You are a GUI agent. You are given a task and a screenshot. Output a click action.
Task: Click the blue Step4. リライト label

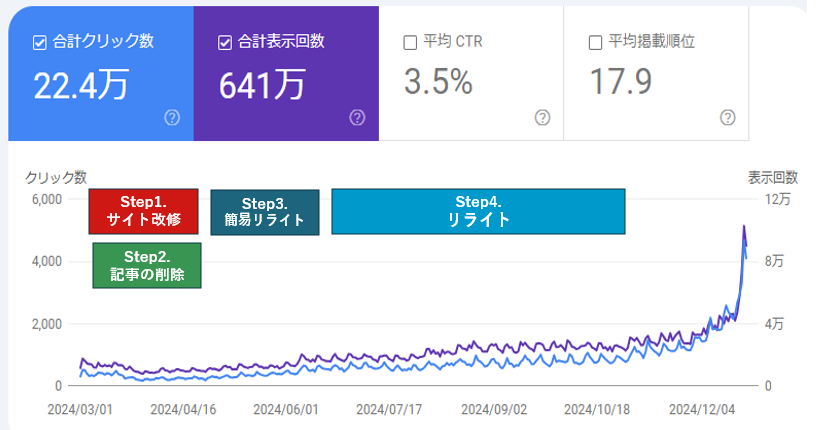(x=478, y=212)
